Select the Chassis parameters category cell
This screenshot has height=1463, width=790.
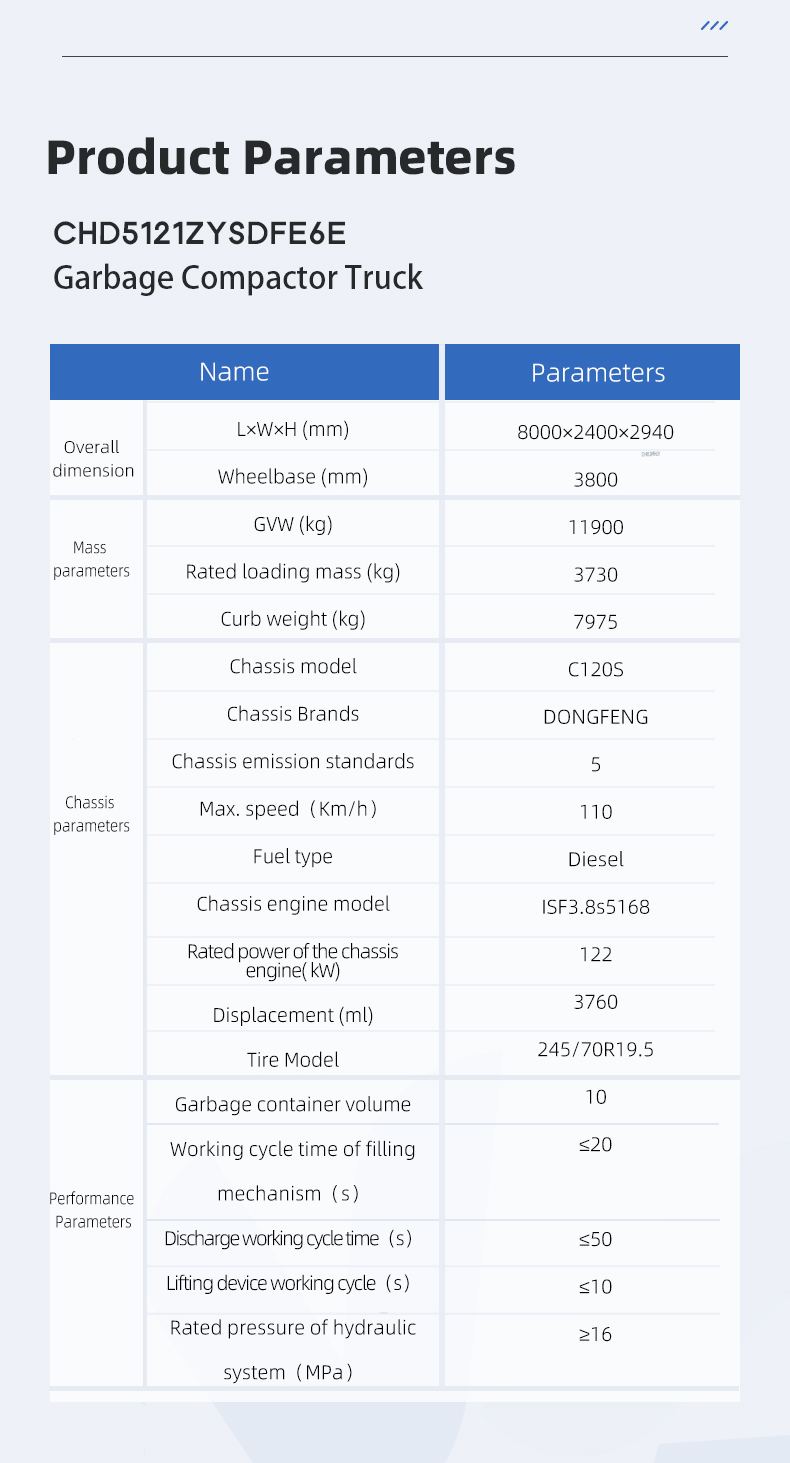coord(91,814)
